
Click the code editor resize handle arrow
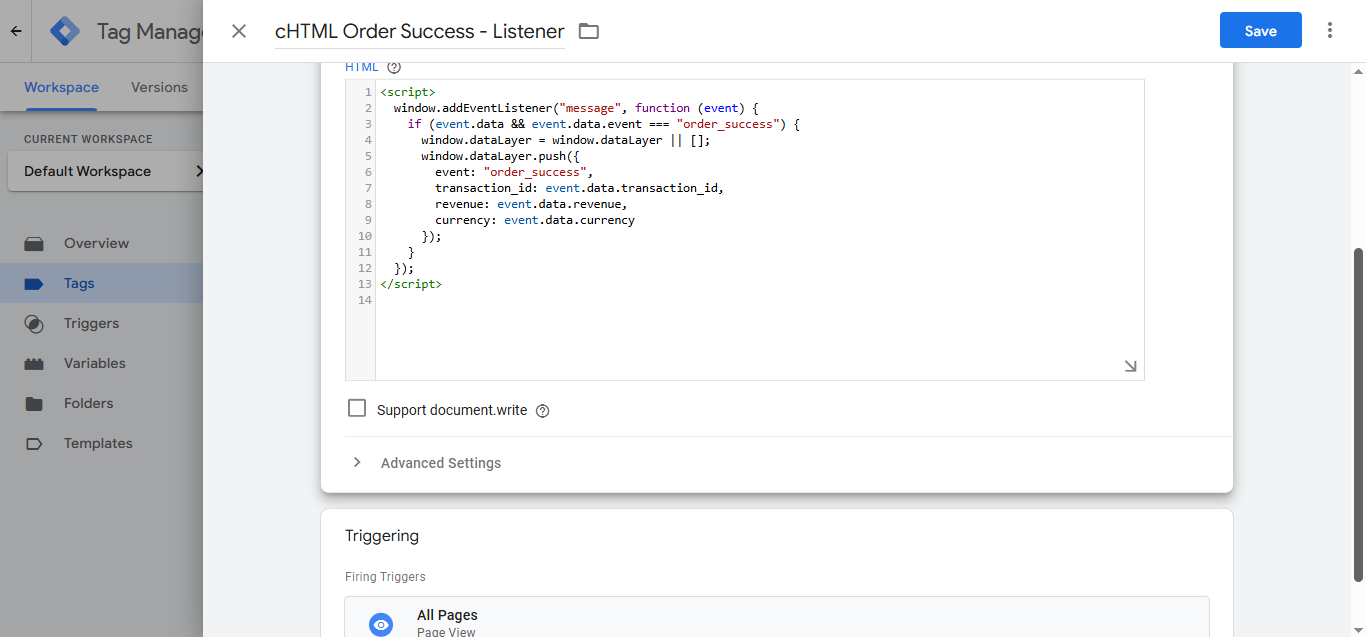tap(1131, 367)
